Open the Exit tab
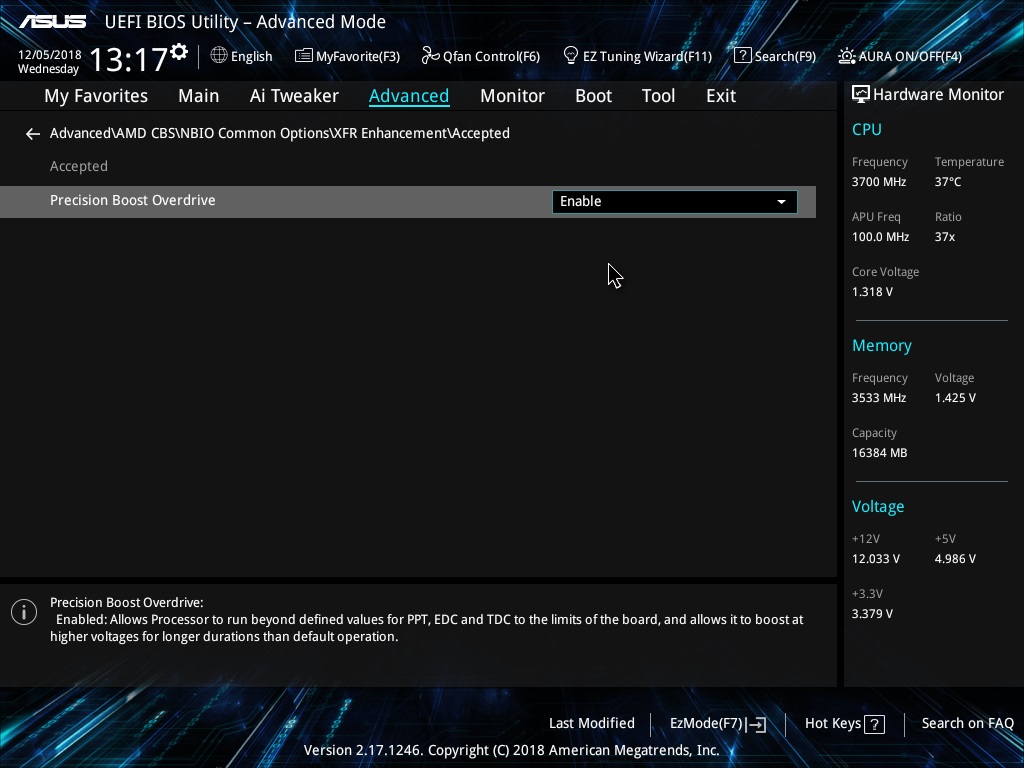Screen dimensions: 1024x768 click(x=721, y=96)
